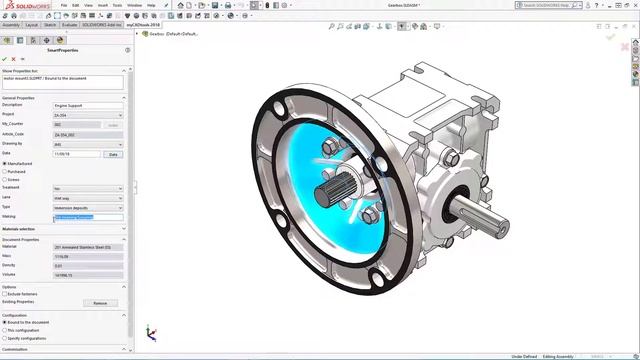Click the green checkmark to confirm SmartProperties

click(x=4, y=59)
